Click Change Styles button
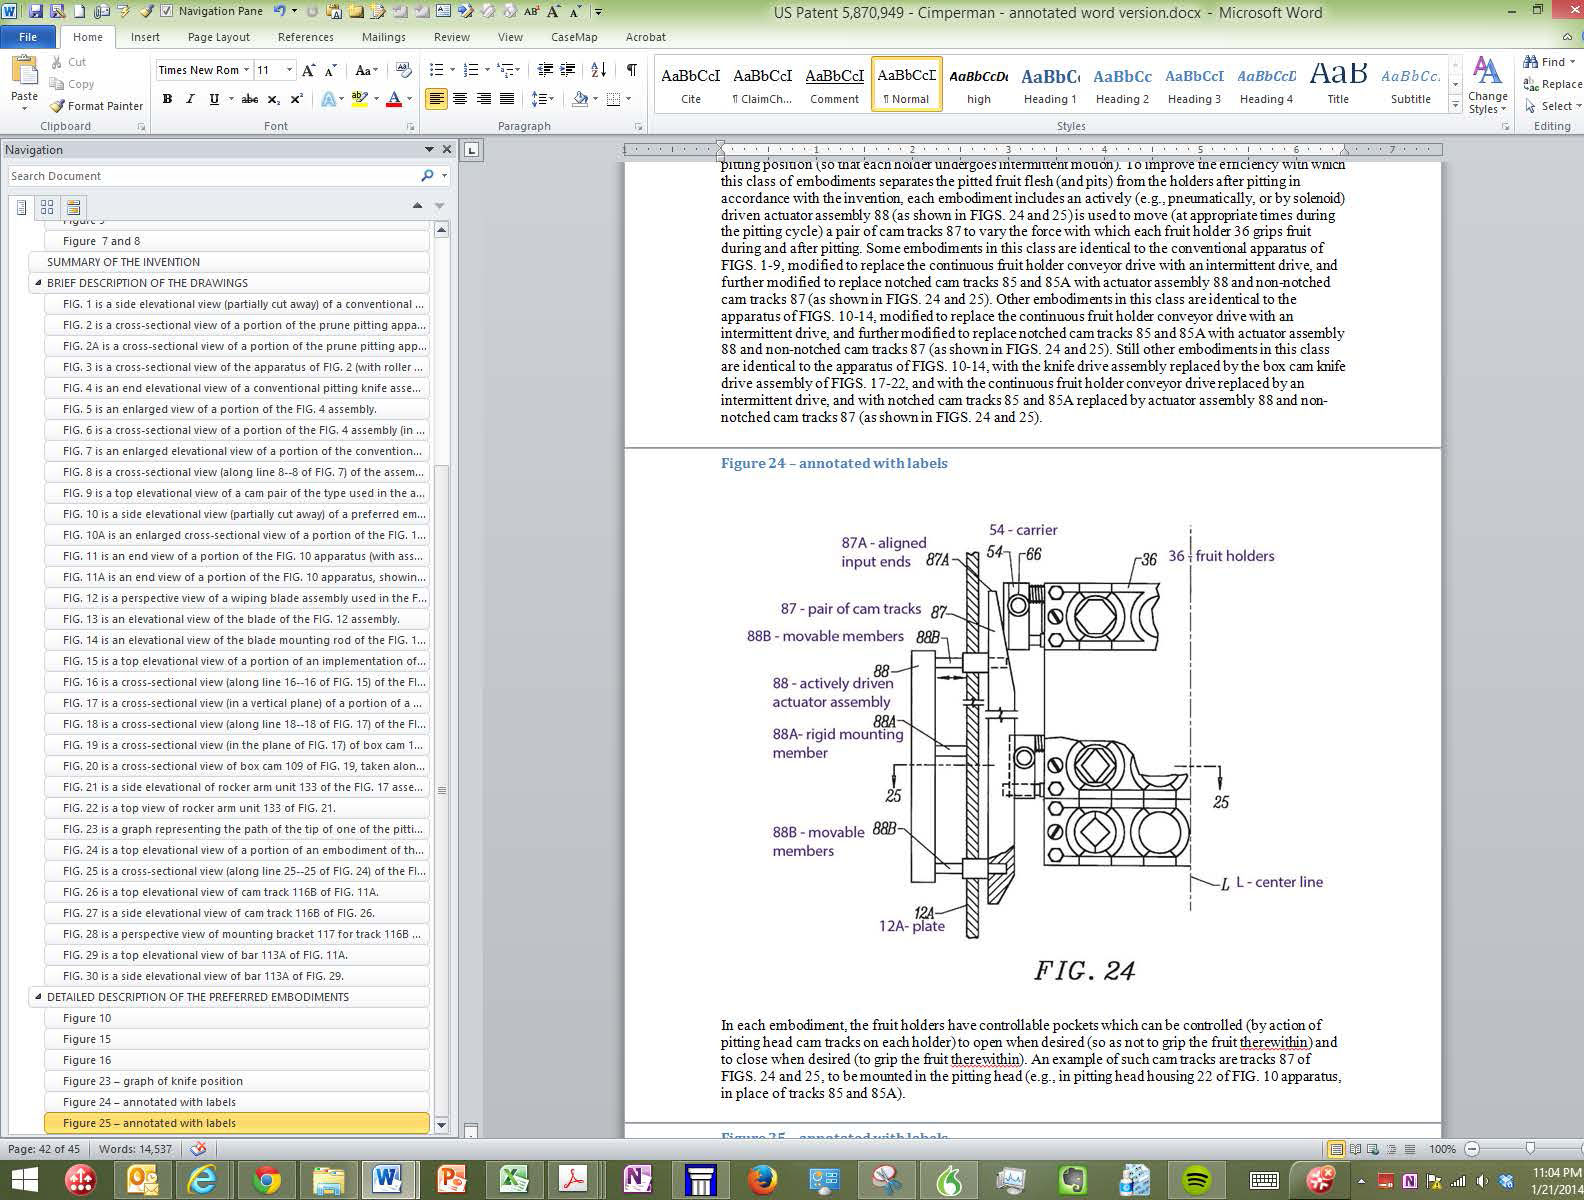This screenshot has height=1200, width=1584. [1488, 85]
